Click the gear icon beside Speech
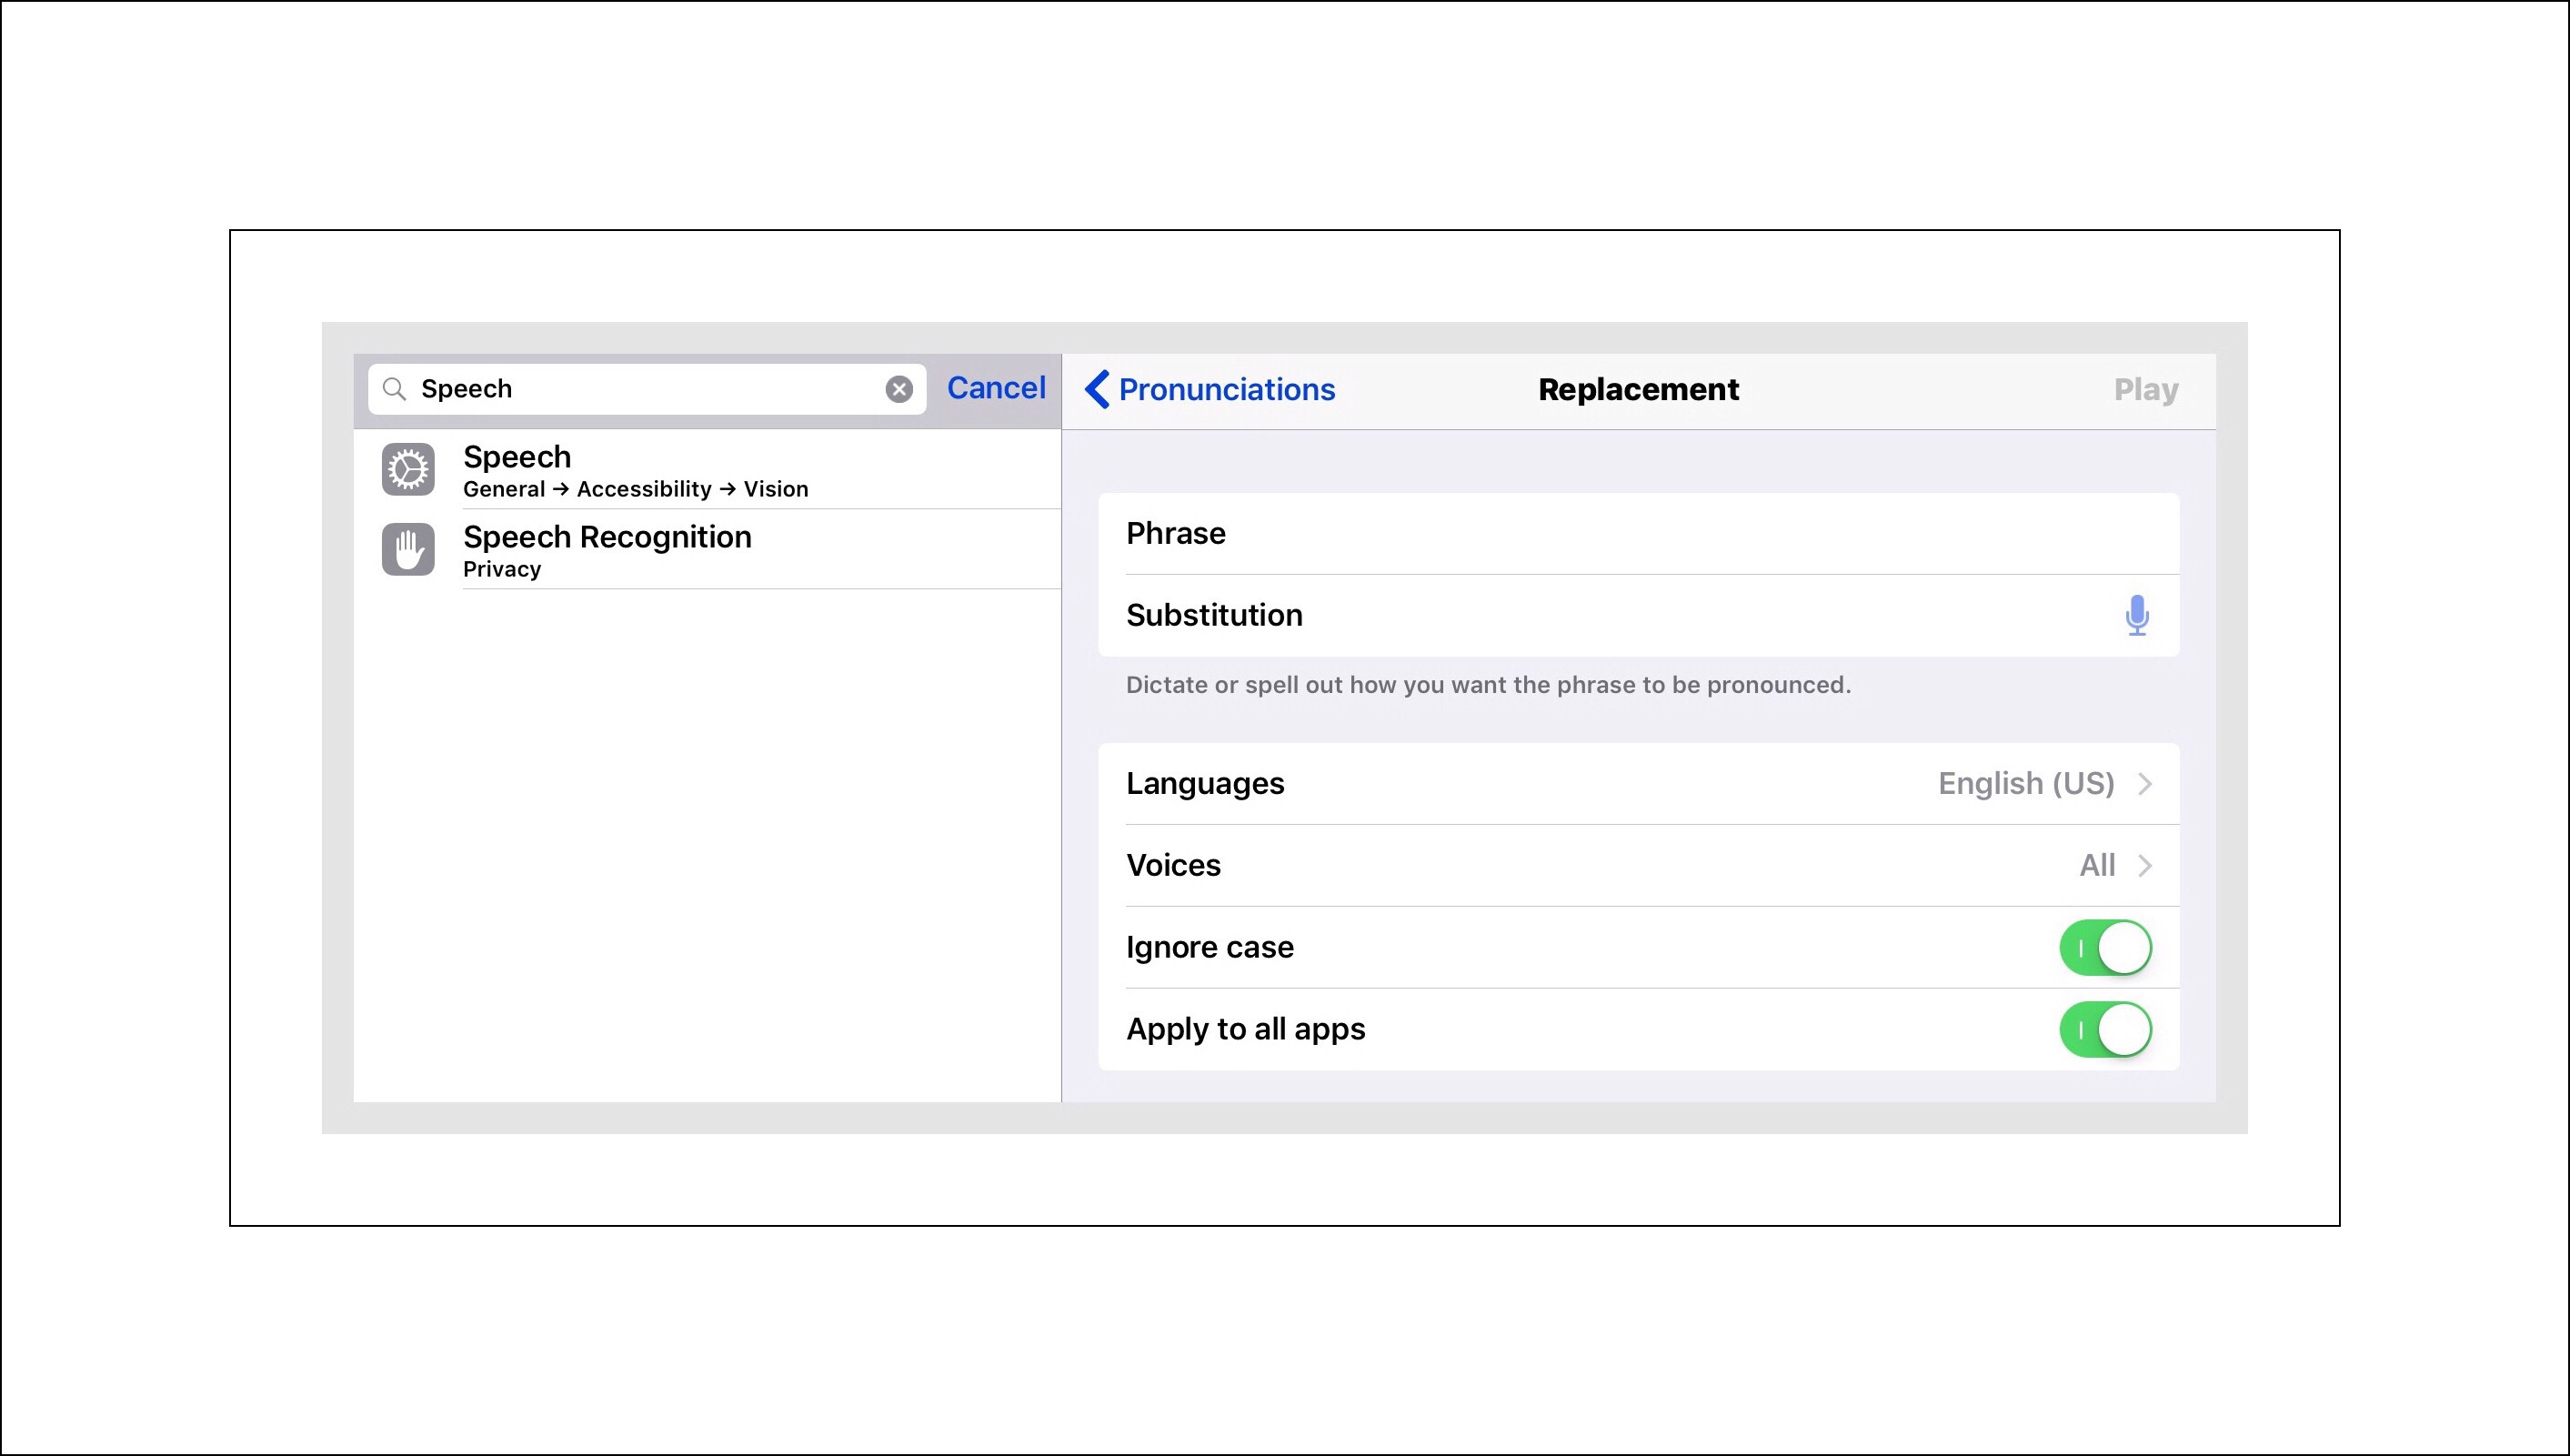This screenshot has width=2570, height=1456. [408, 469]
